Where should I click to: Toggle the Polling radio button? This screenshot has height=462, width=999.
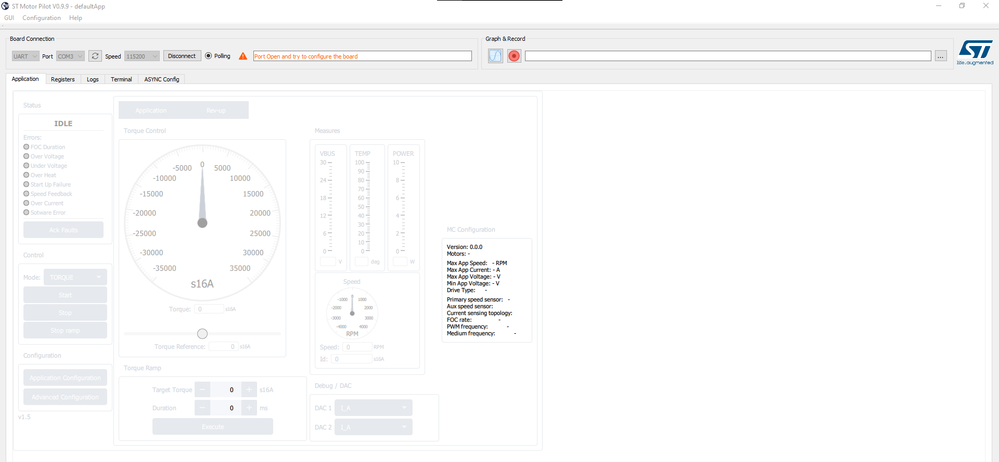tap(208, 56)
